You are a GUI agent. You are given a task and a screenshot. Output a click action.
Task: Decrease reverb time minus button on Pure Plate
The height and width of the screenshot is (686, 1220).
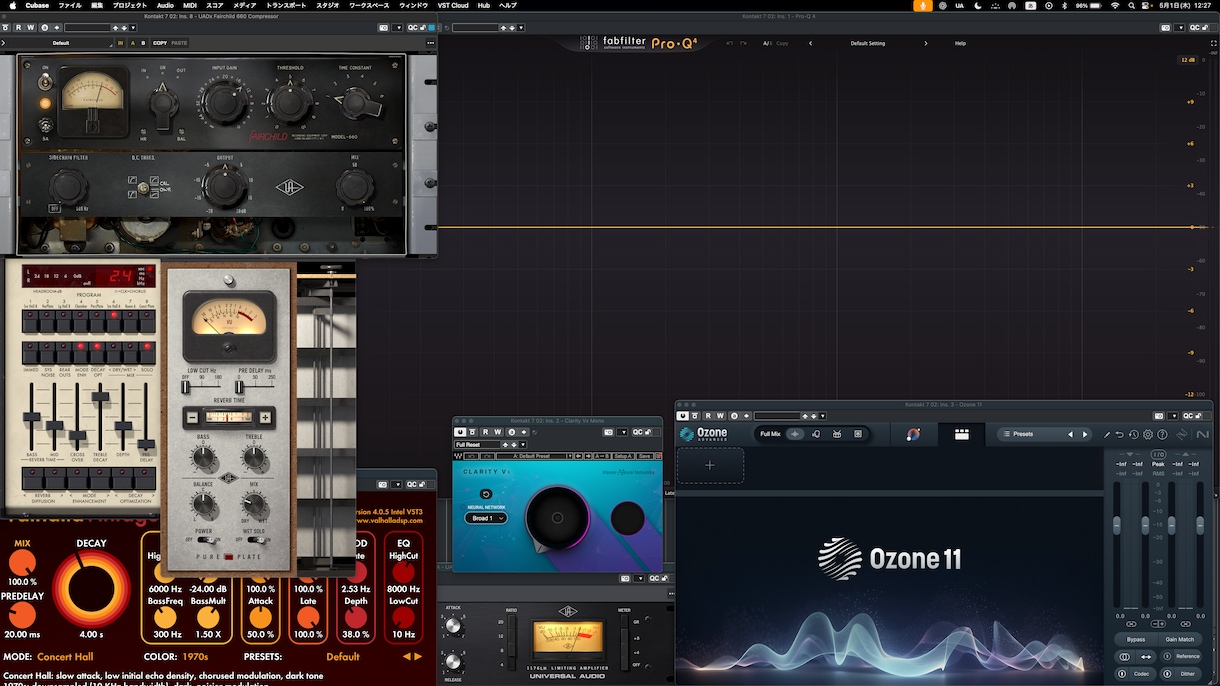coord(191,417)
